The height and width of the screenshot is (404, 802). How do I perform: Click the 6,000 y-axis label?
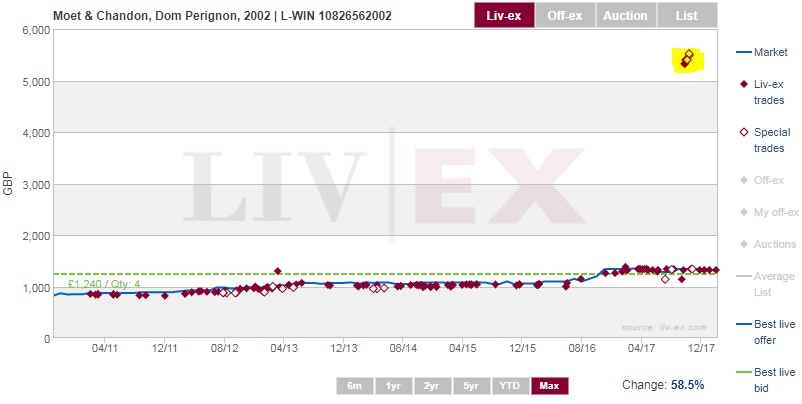click(x=36, y=30)
